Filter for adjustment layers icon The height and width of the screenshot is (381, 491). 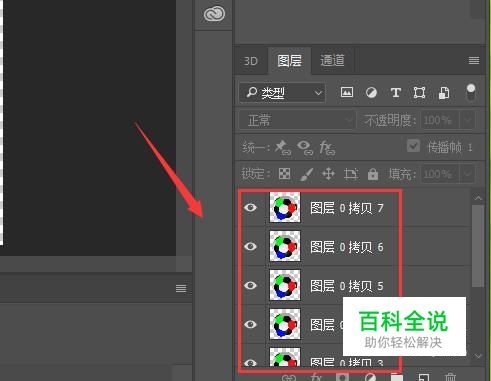371,93
